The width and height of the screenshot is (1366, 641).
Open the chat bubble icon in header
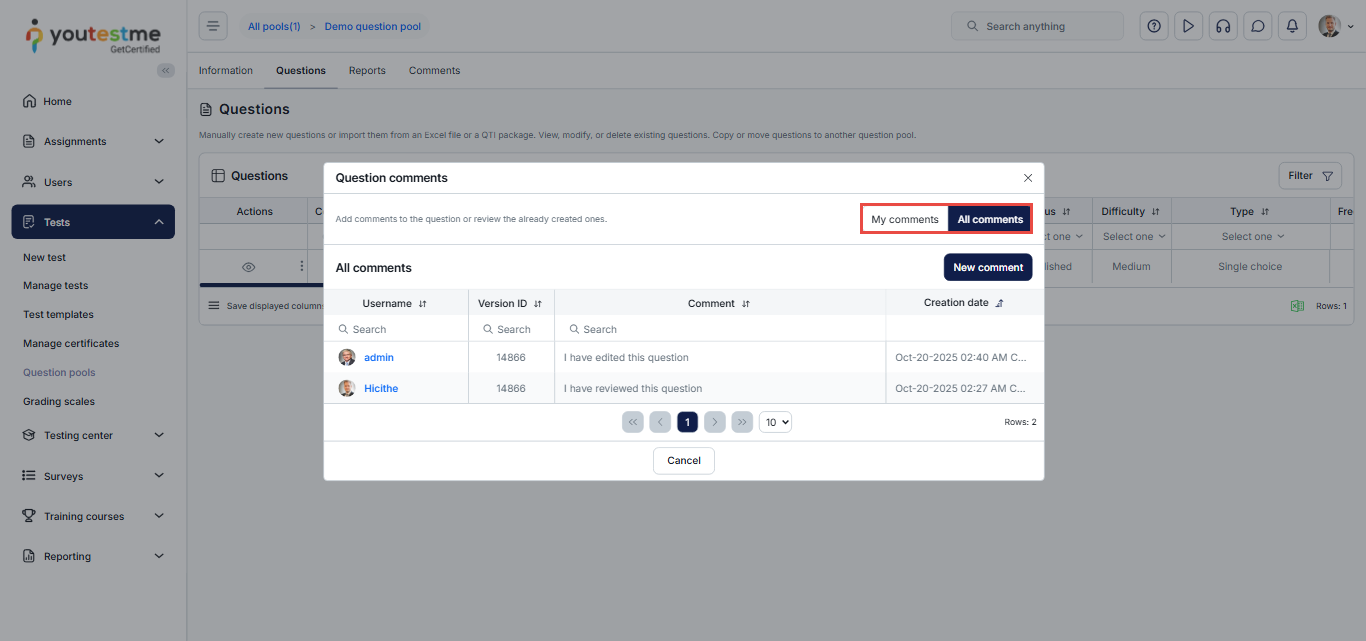click(1258, 26)
